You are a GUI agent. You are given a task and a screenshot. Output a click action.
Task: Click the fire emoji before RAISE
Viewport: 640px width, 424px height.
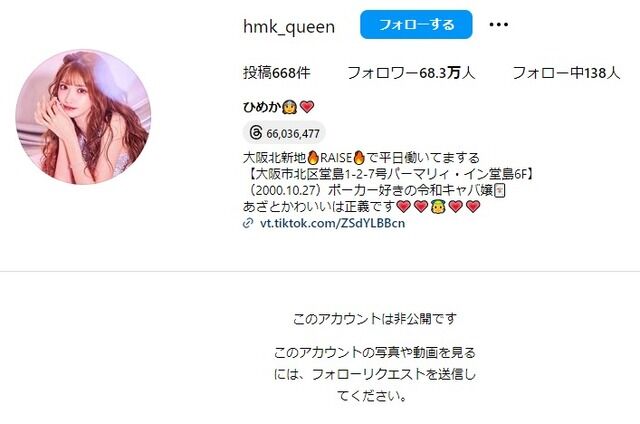pos(313,158)
